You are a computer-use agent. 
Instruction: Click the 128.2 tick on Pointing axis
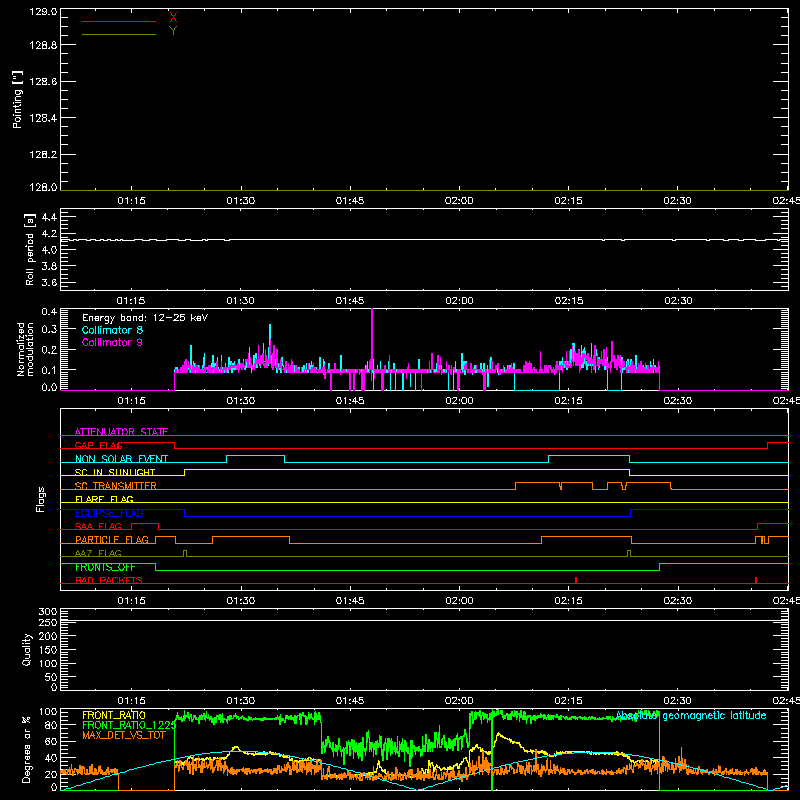pyautogui.click(x=43, y=154)
